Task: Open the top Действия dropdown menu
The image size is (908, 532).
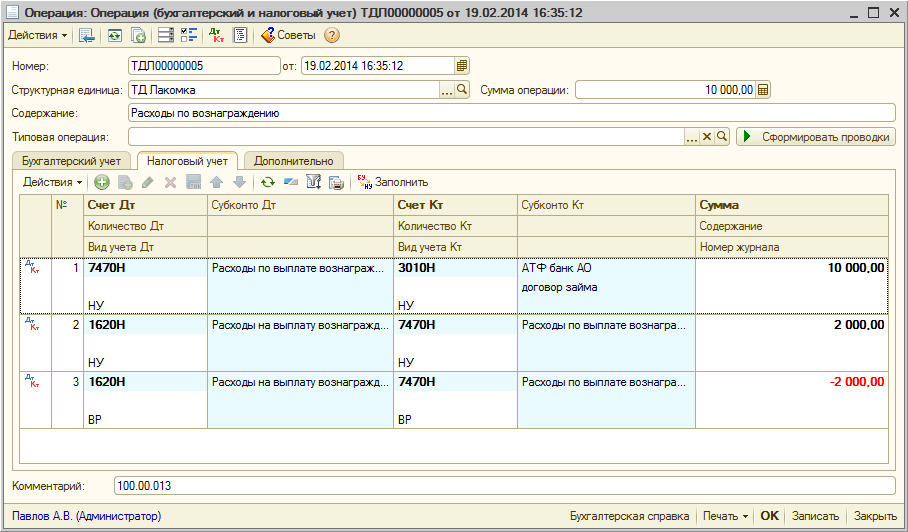Action: 38,35
